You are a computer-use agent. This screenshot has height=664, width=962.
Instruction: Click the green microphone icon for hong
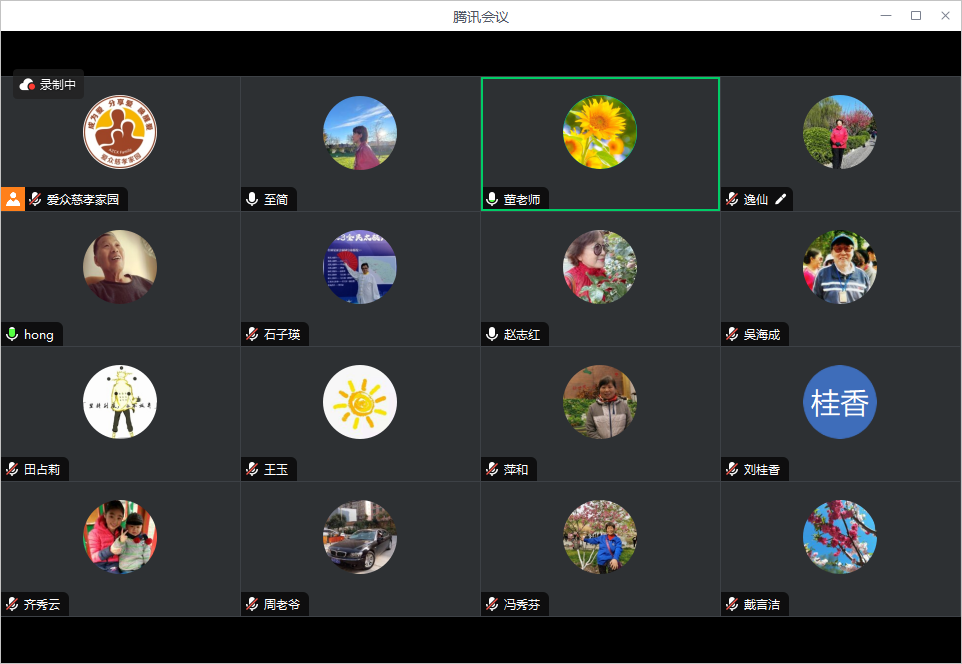coord(12,334)
